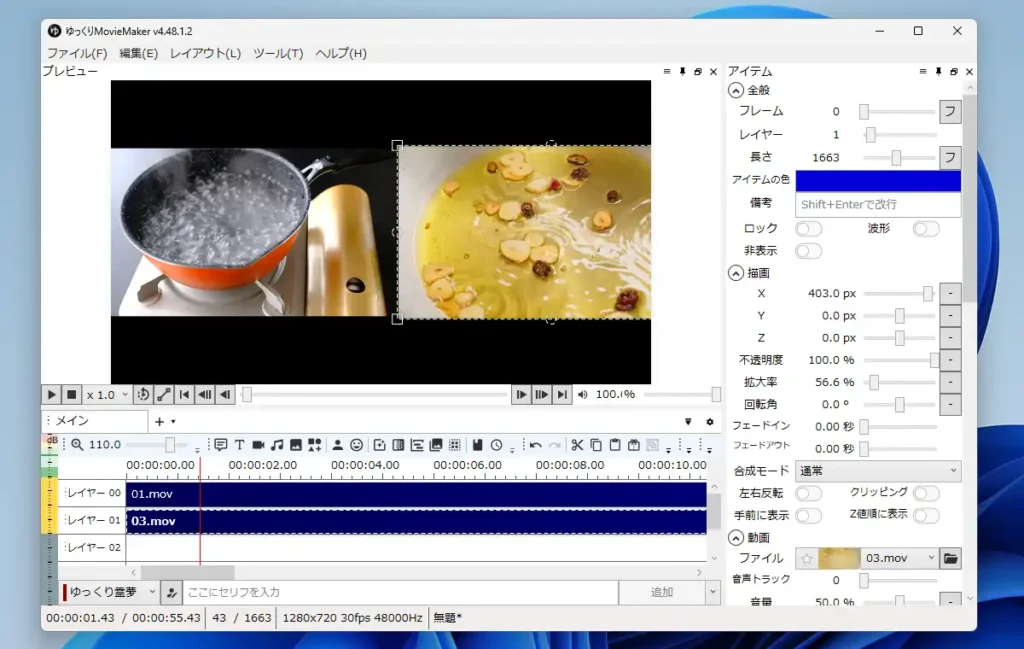Copy the selected clip with the copy icon
Viewport: 1024px width, 649px height.
tap(596, 445)
